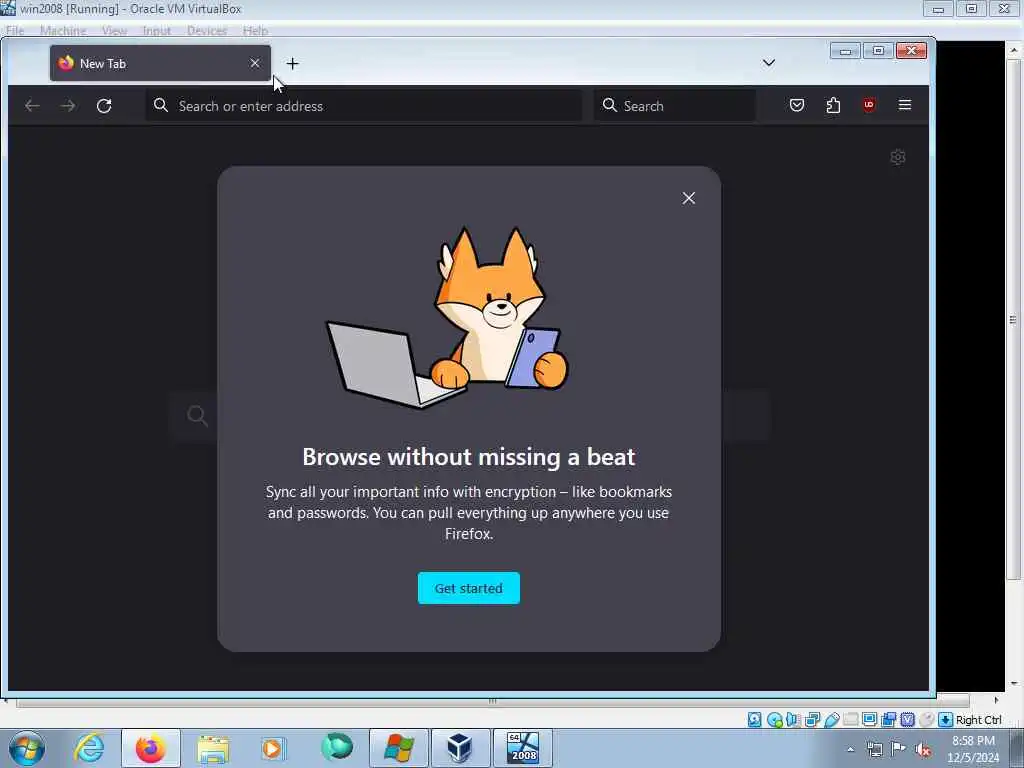Reload the current page

(104, 105)
